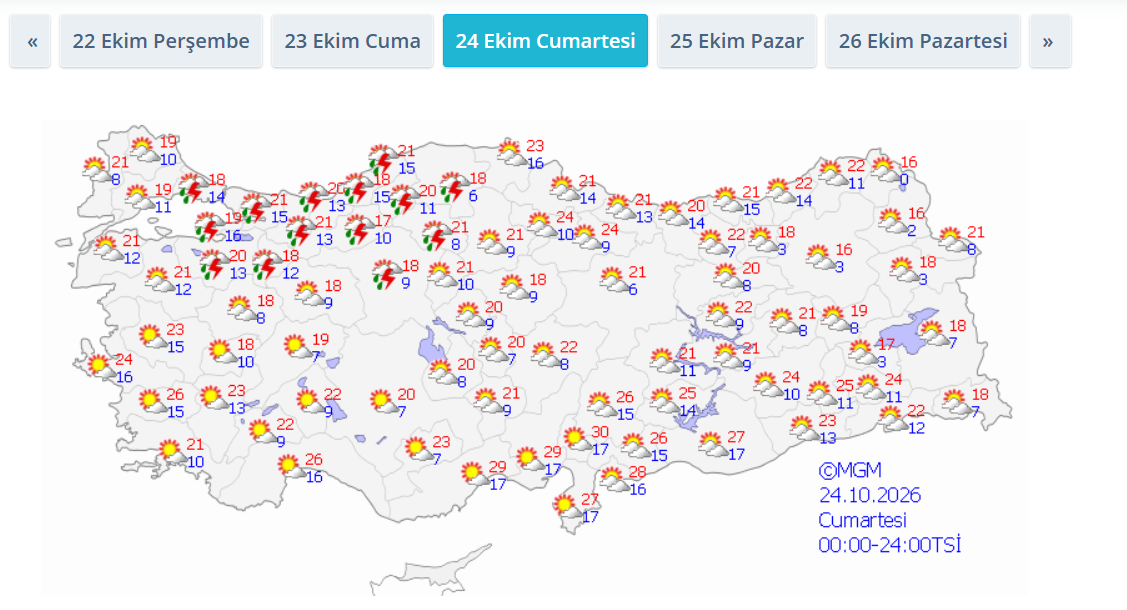Click the partly cloudy icon with 16 and 0
The height and width of the screenshot is (610, 1127).
pos(885,170)
